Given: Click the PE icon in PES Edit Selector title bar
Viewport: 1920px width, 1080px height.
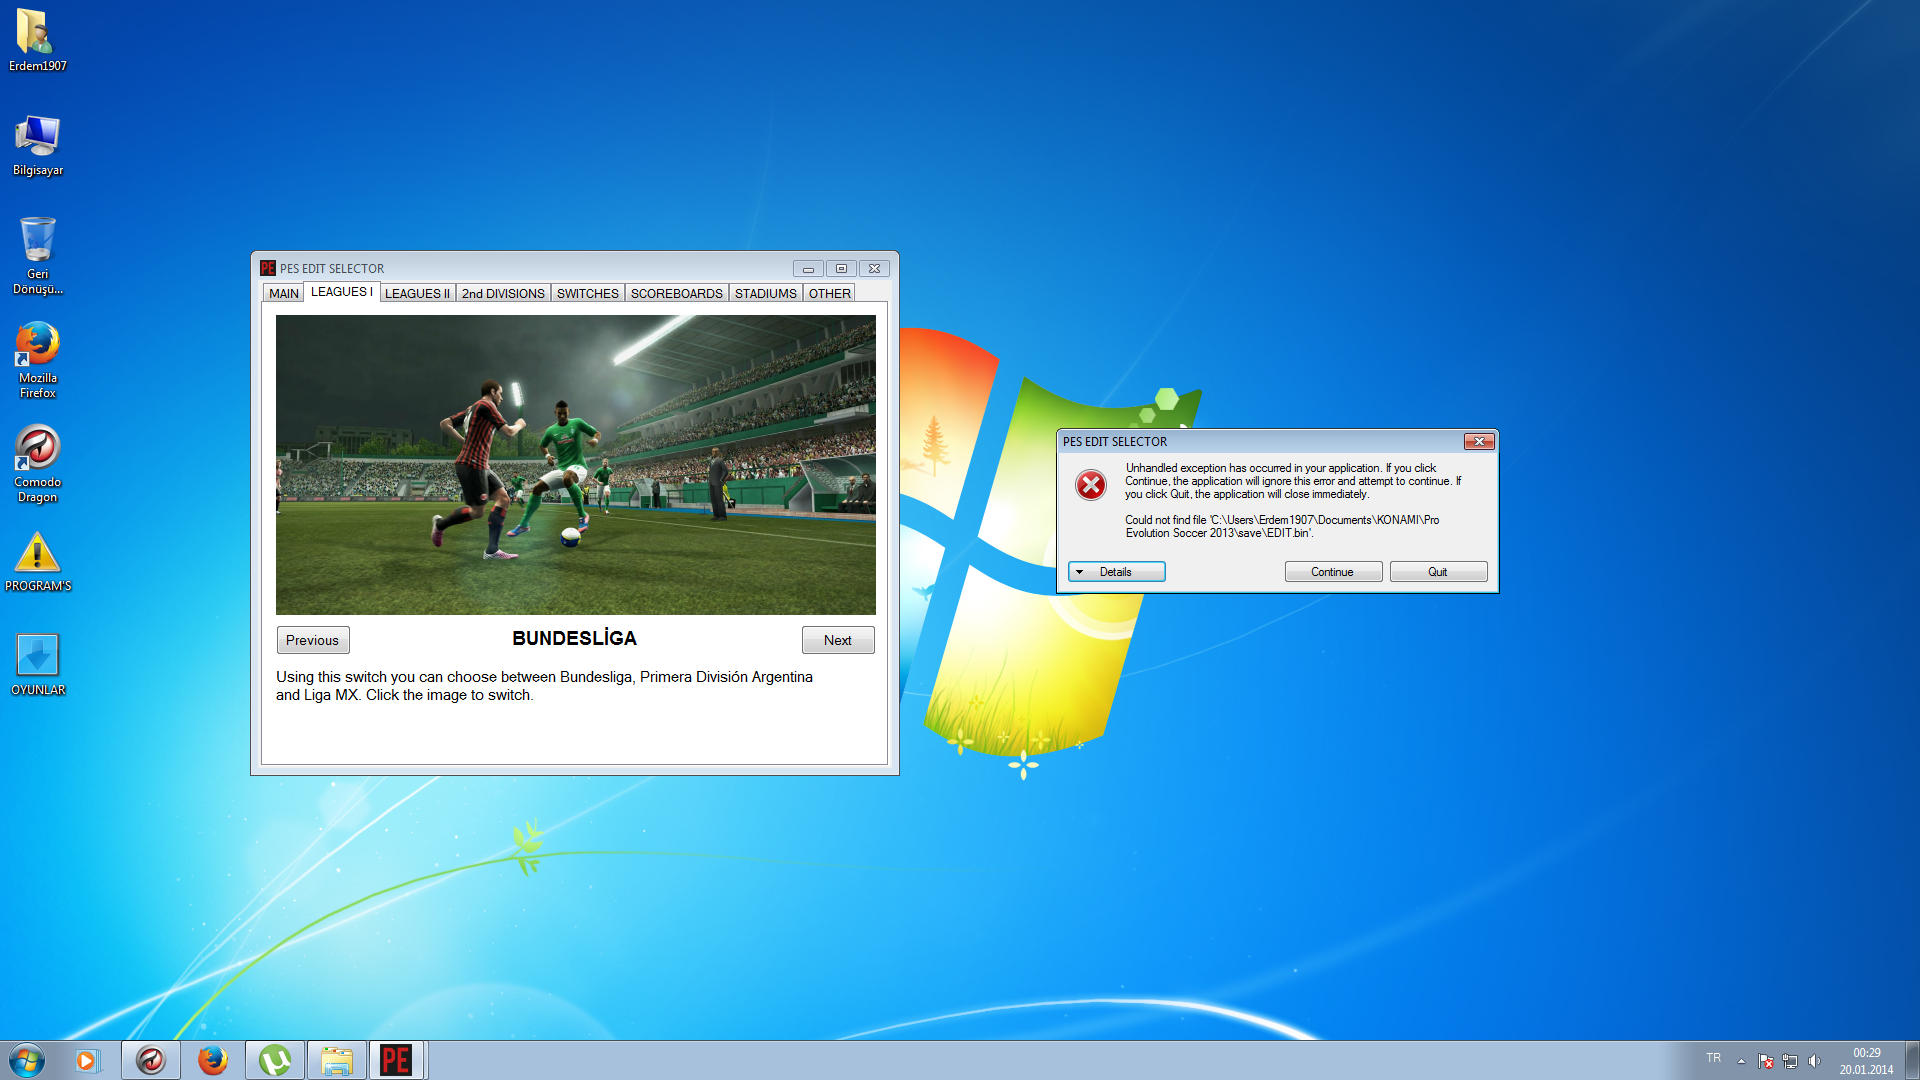Looking at the screenshot, I should click(268, 268).
